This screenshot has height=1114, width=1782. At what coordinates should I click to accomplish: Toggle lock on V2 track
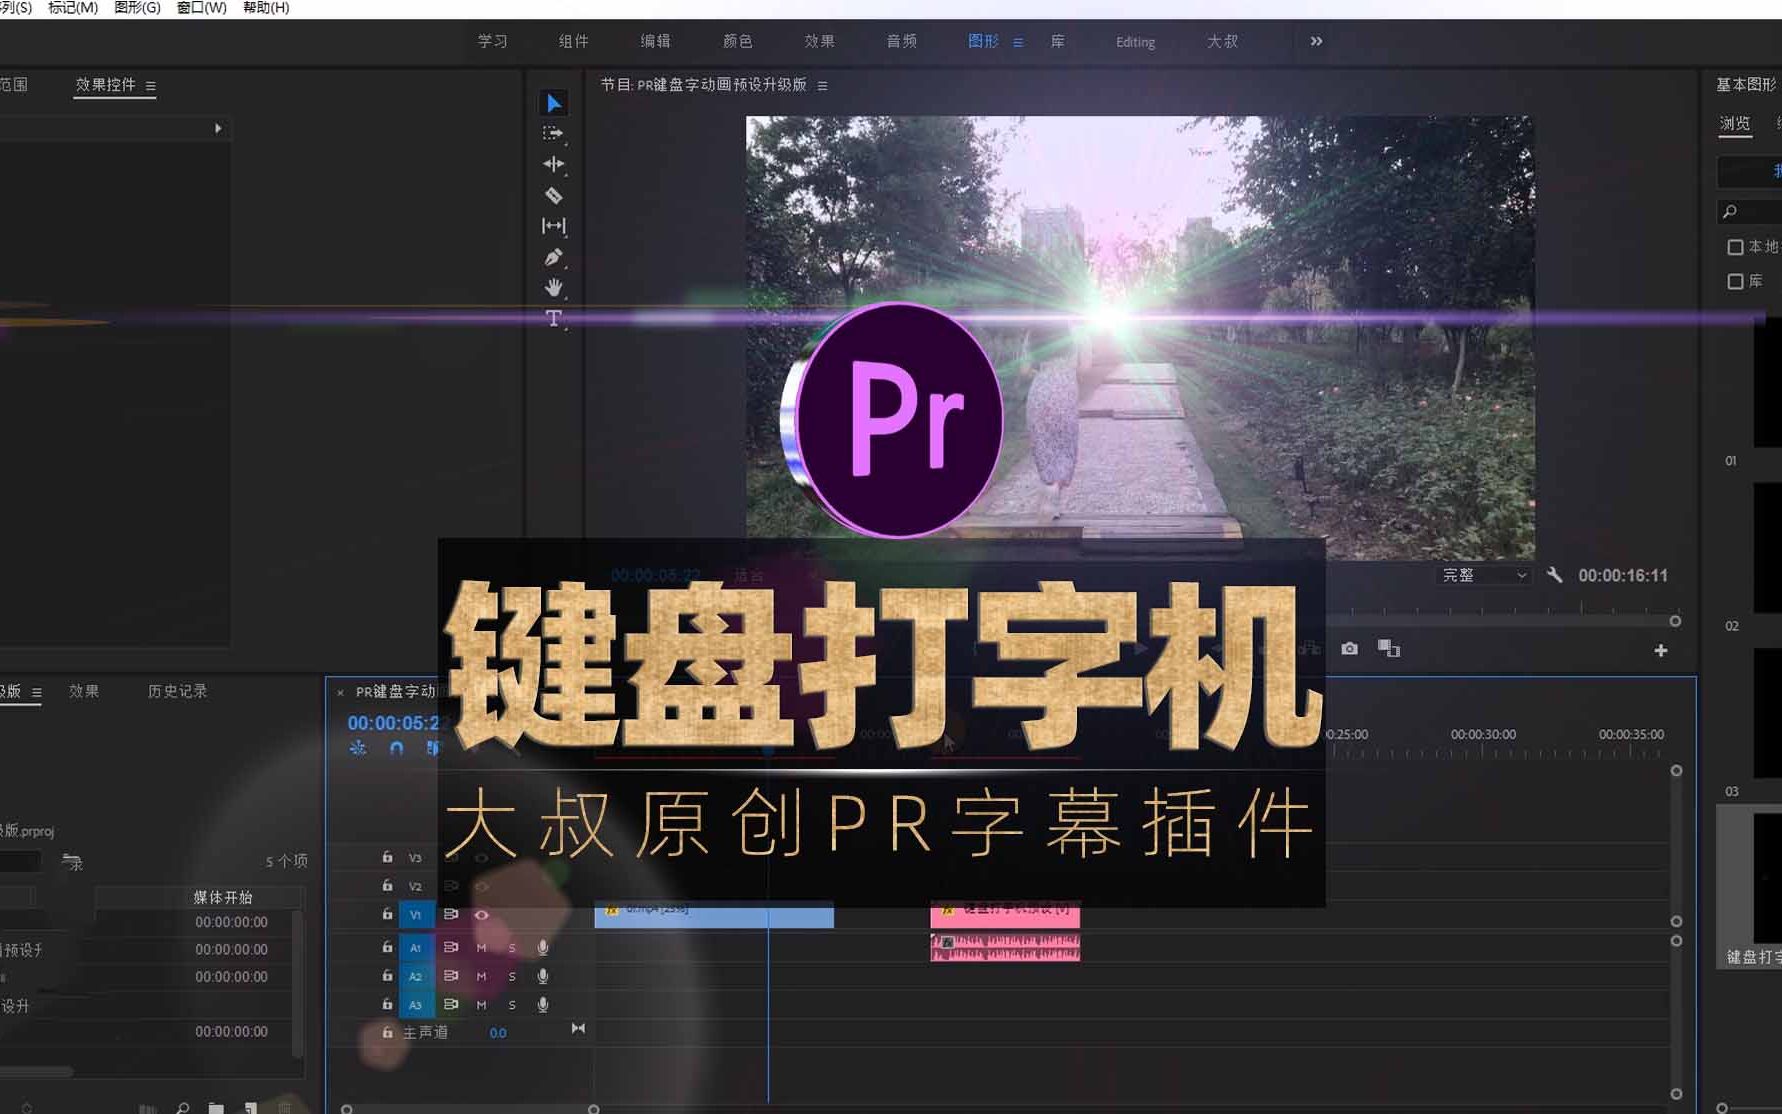387,885
